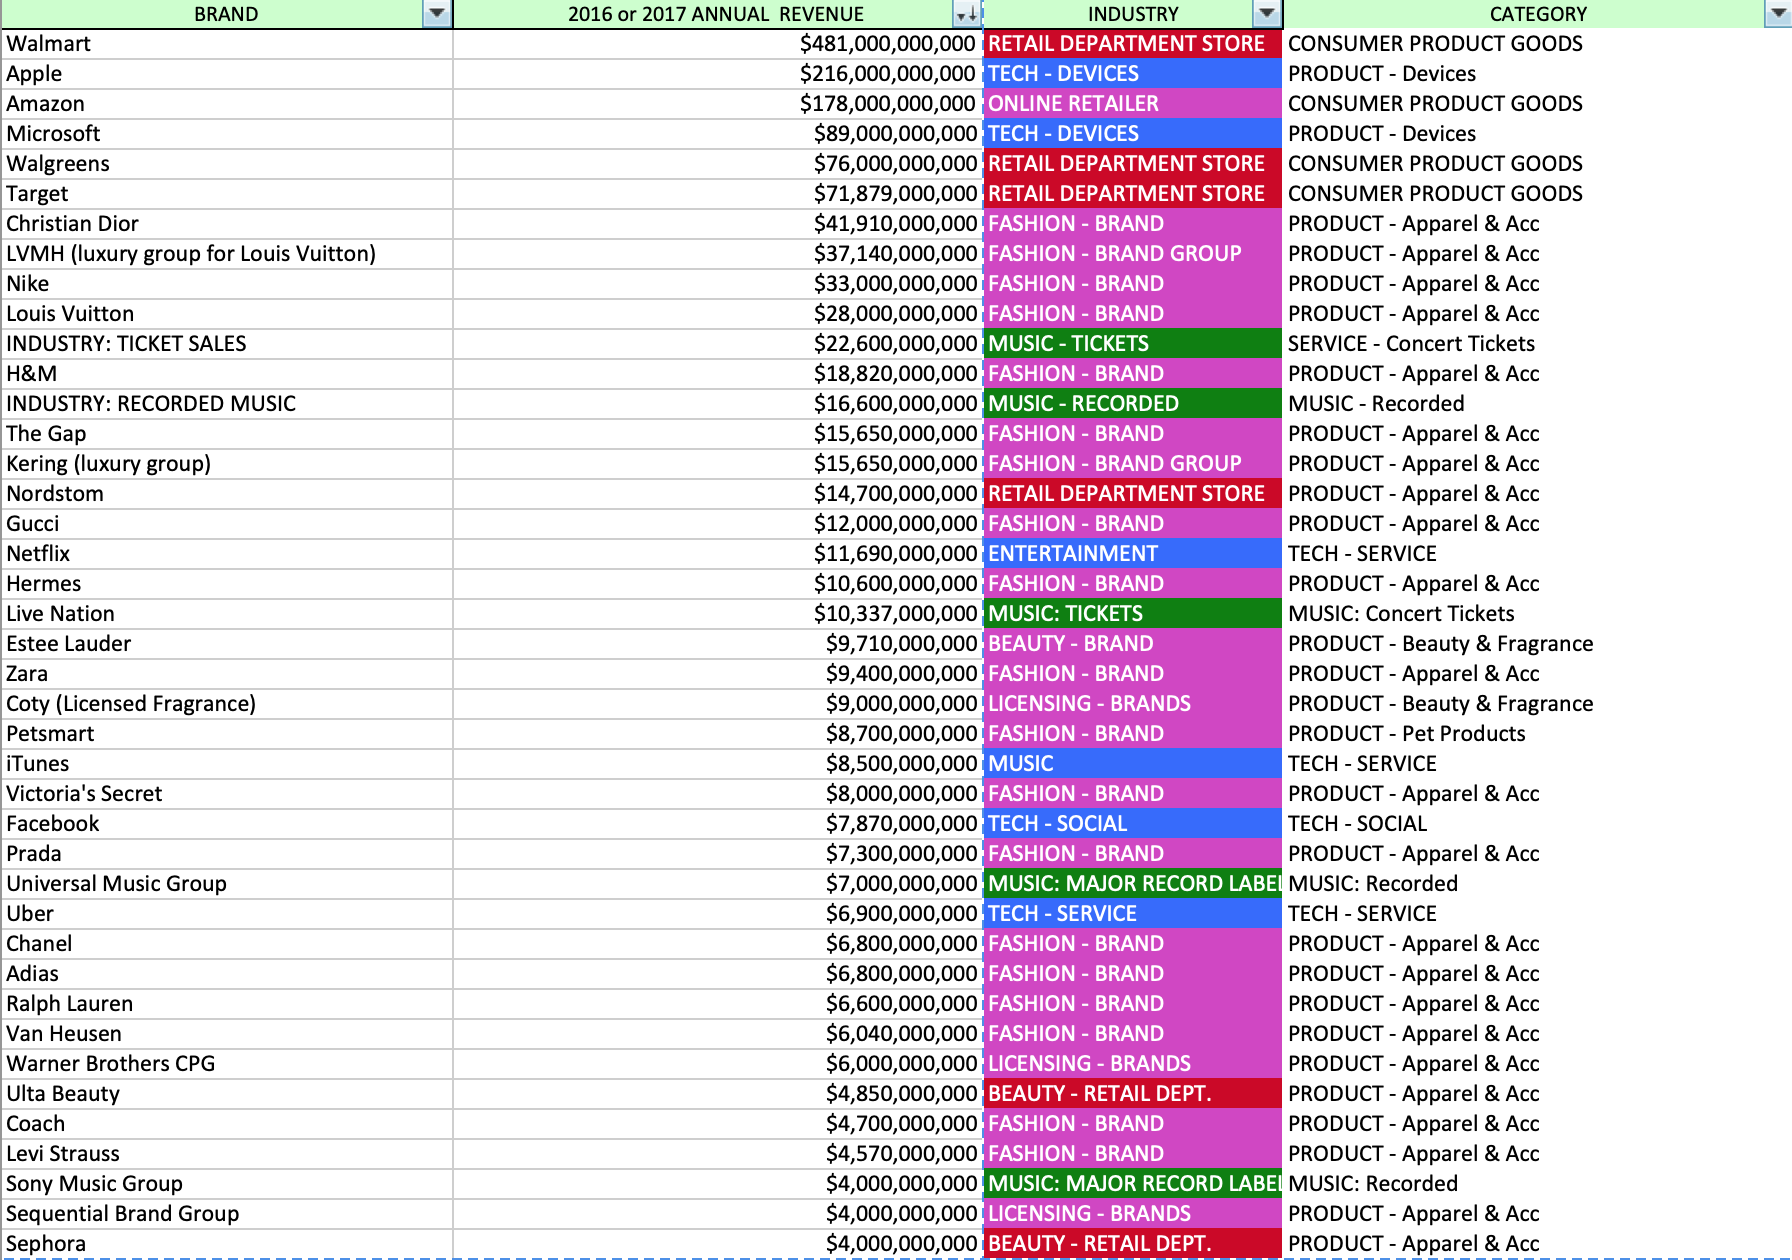Select the CATEGORY header cell

pyautogui.click(x=1538, y=14)
